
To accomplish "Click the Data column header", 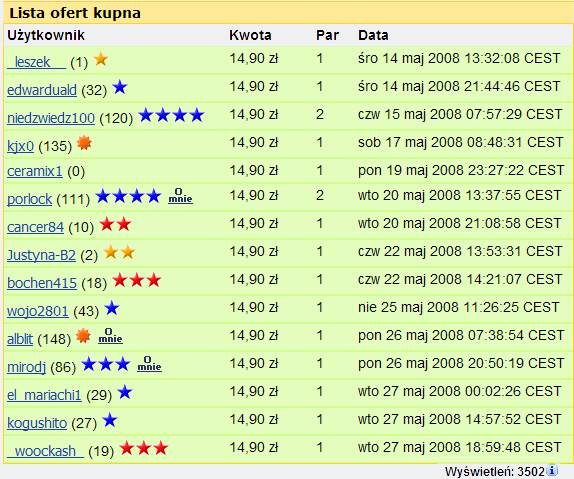I will [373, 35].
